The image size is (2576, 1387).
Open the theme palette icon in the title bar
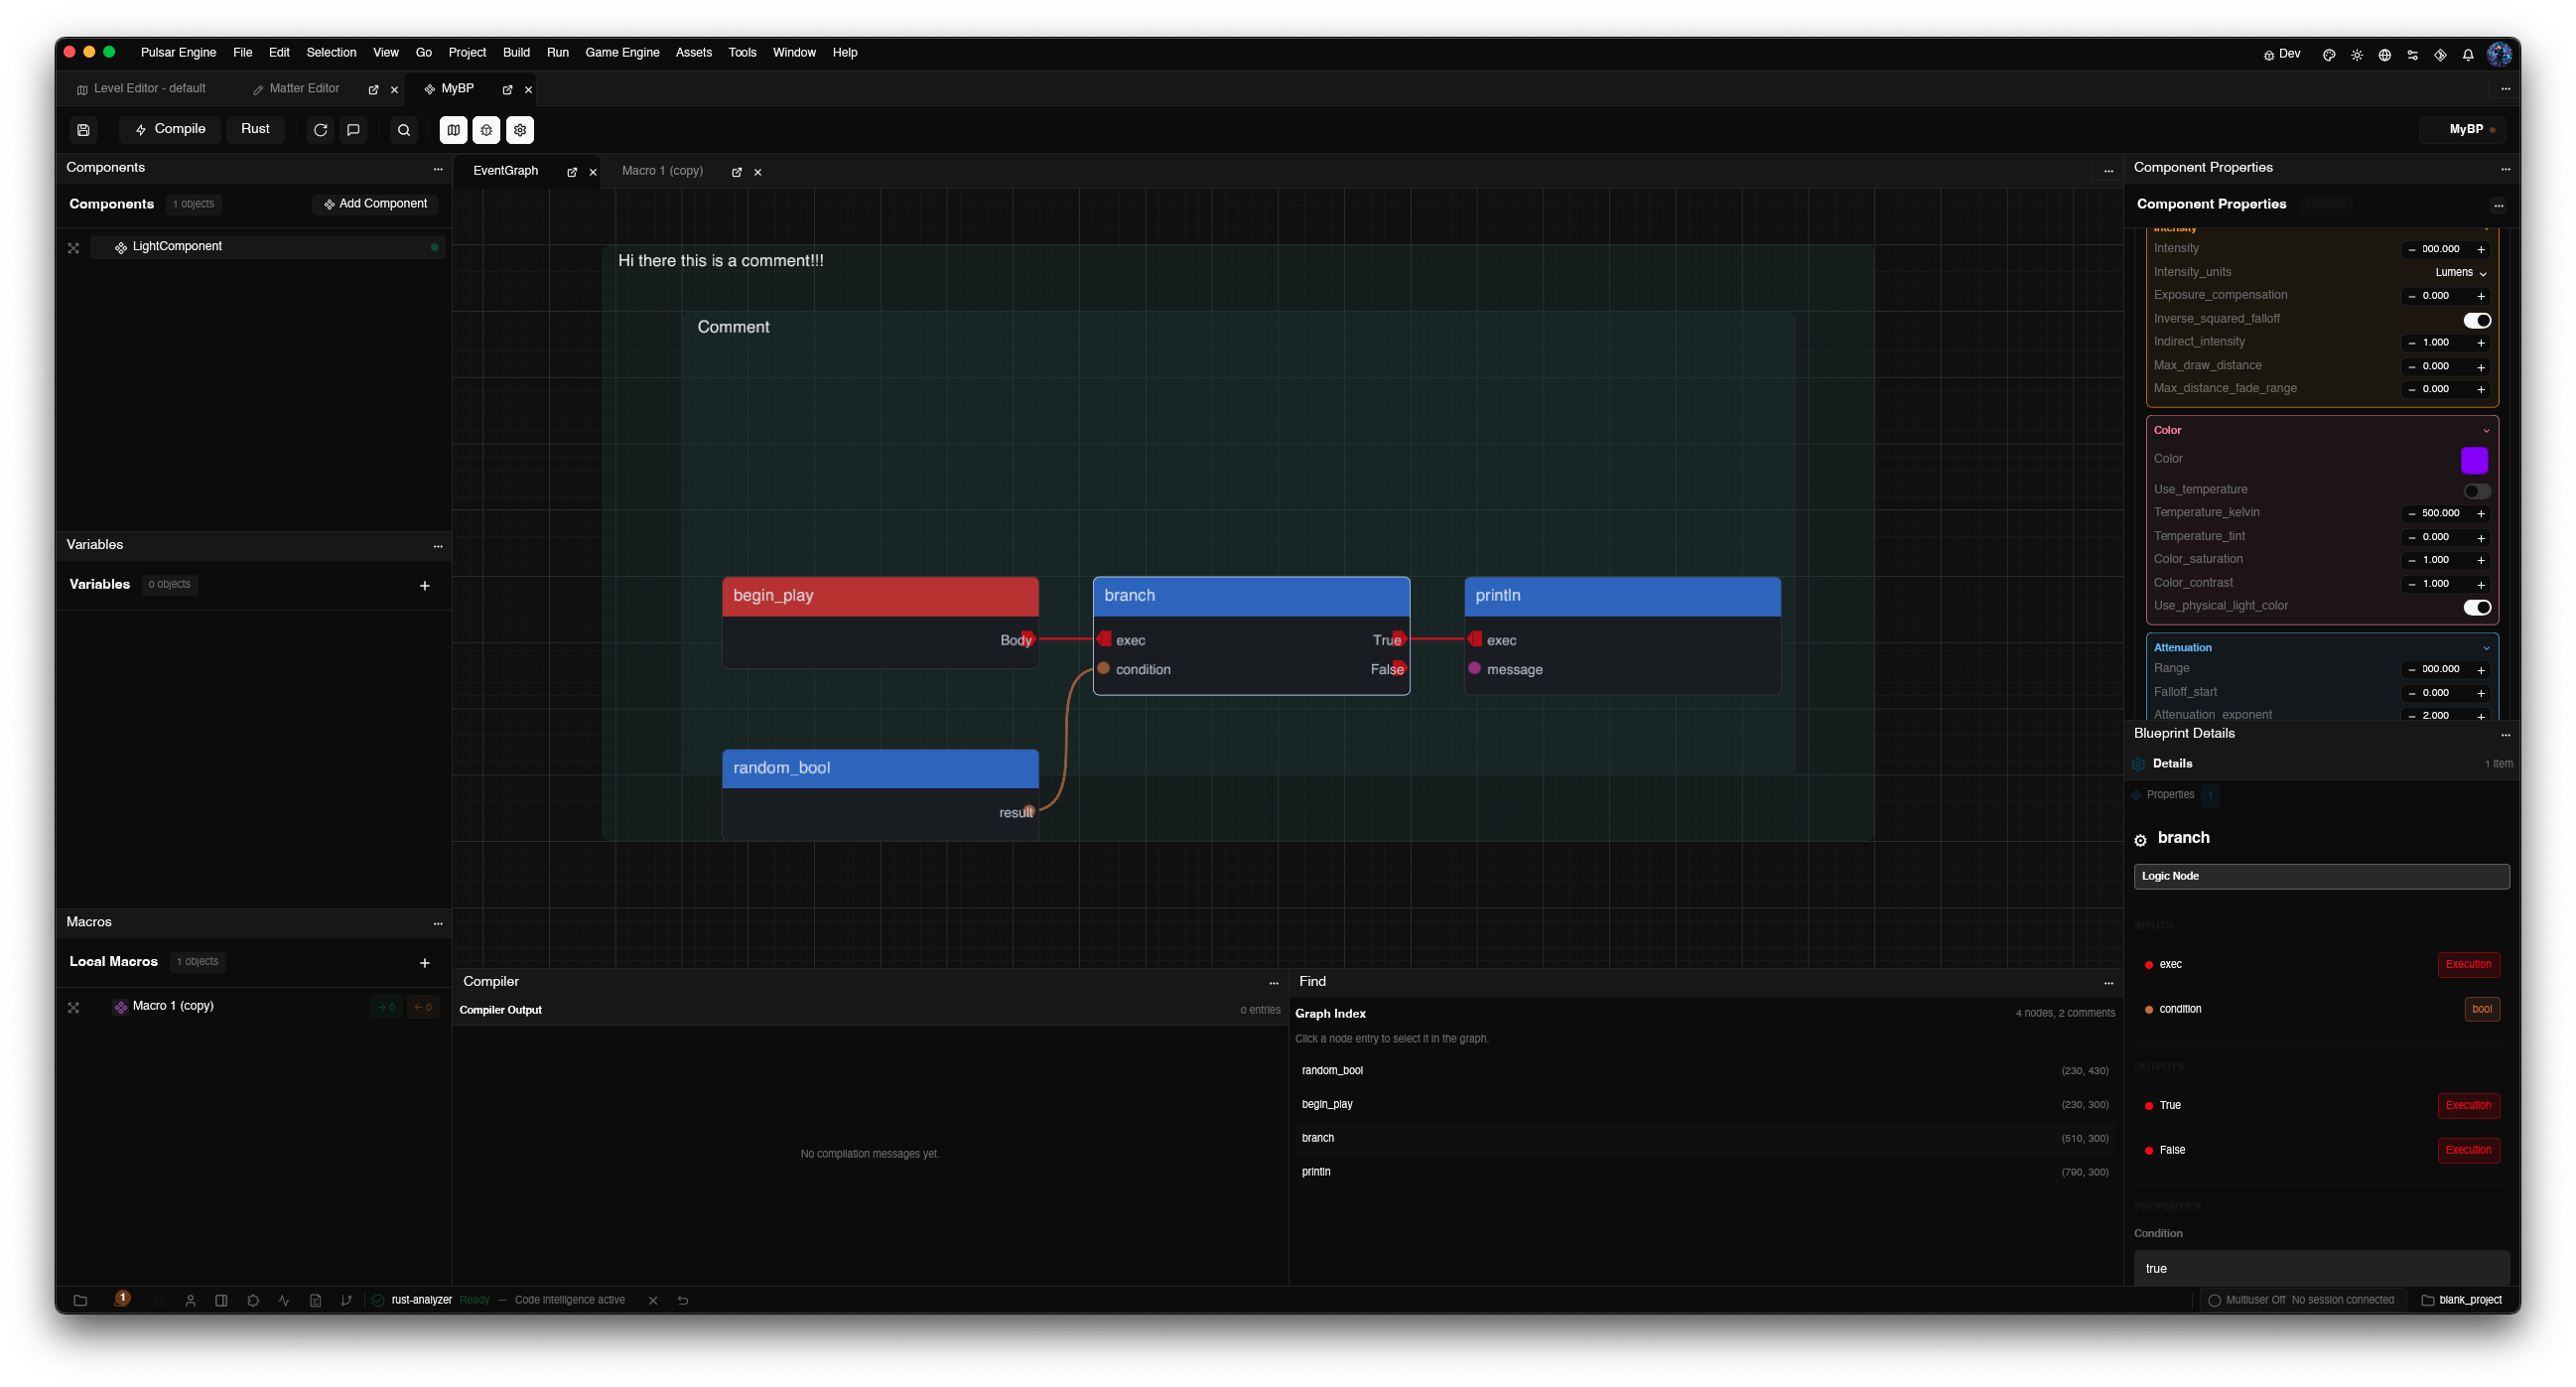click(x=2329, y=55)
